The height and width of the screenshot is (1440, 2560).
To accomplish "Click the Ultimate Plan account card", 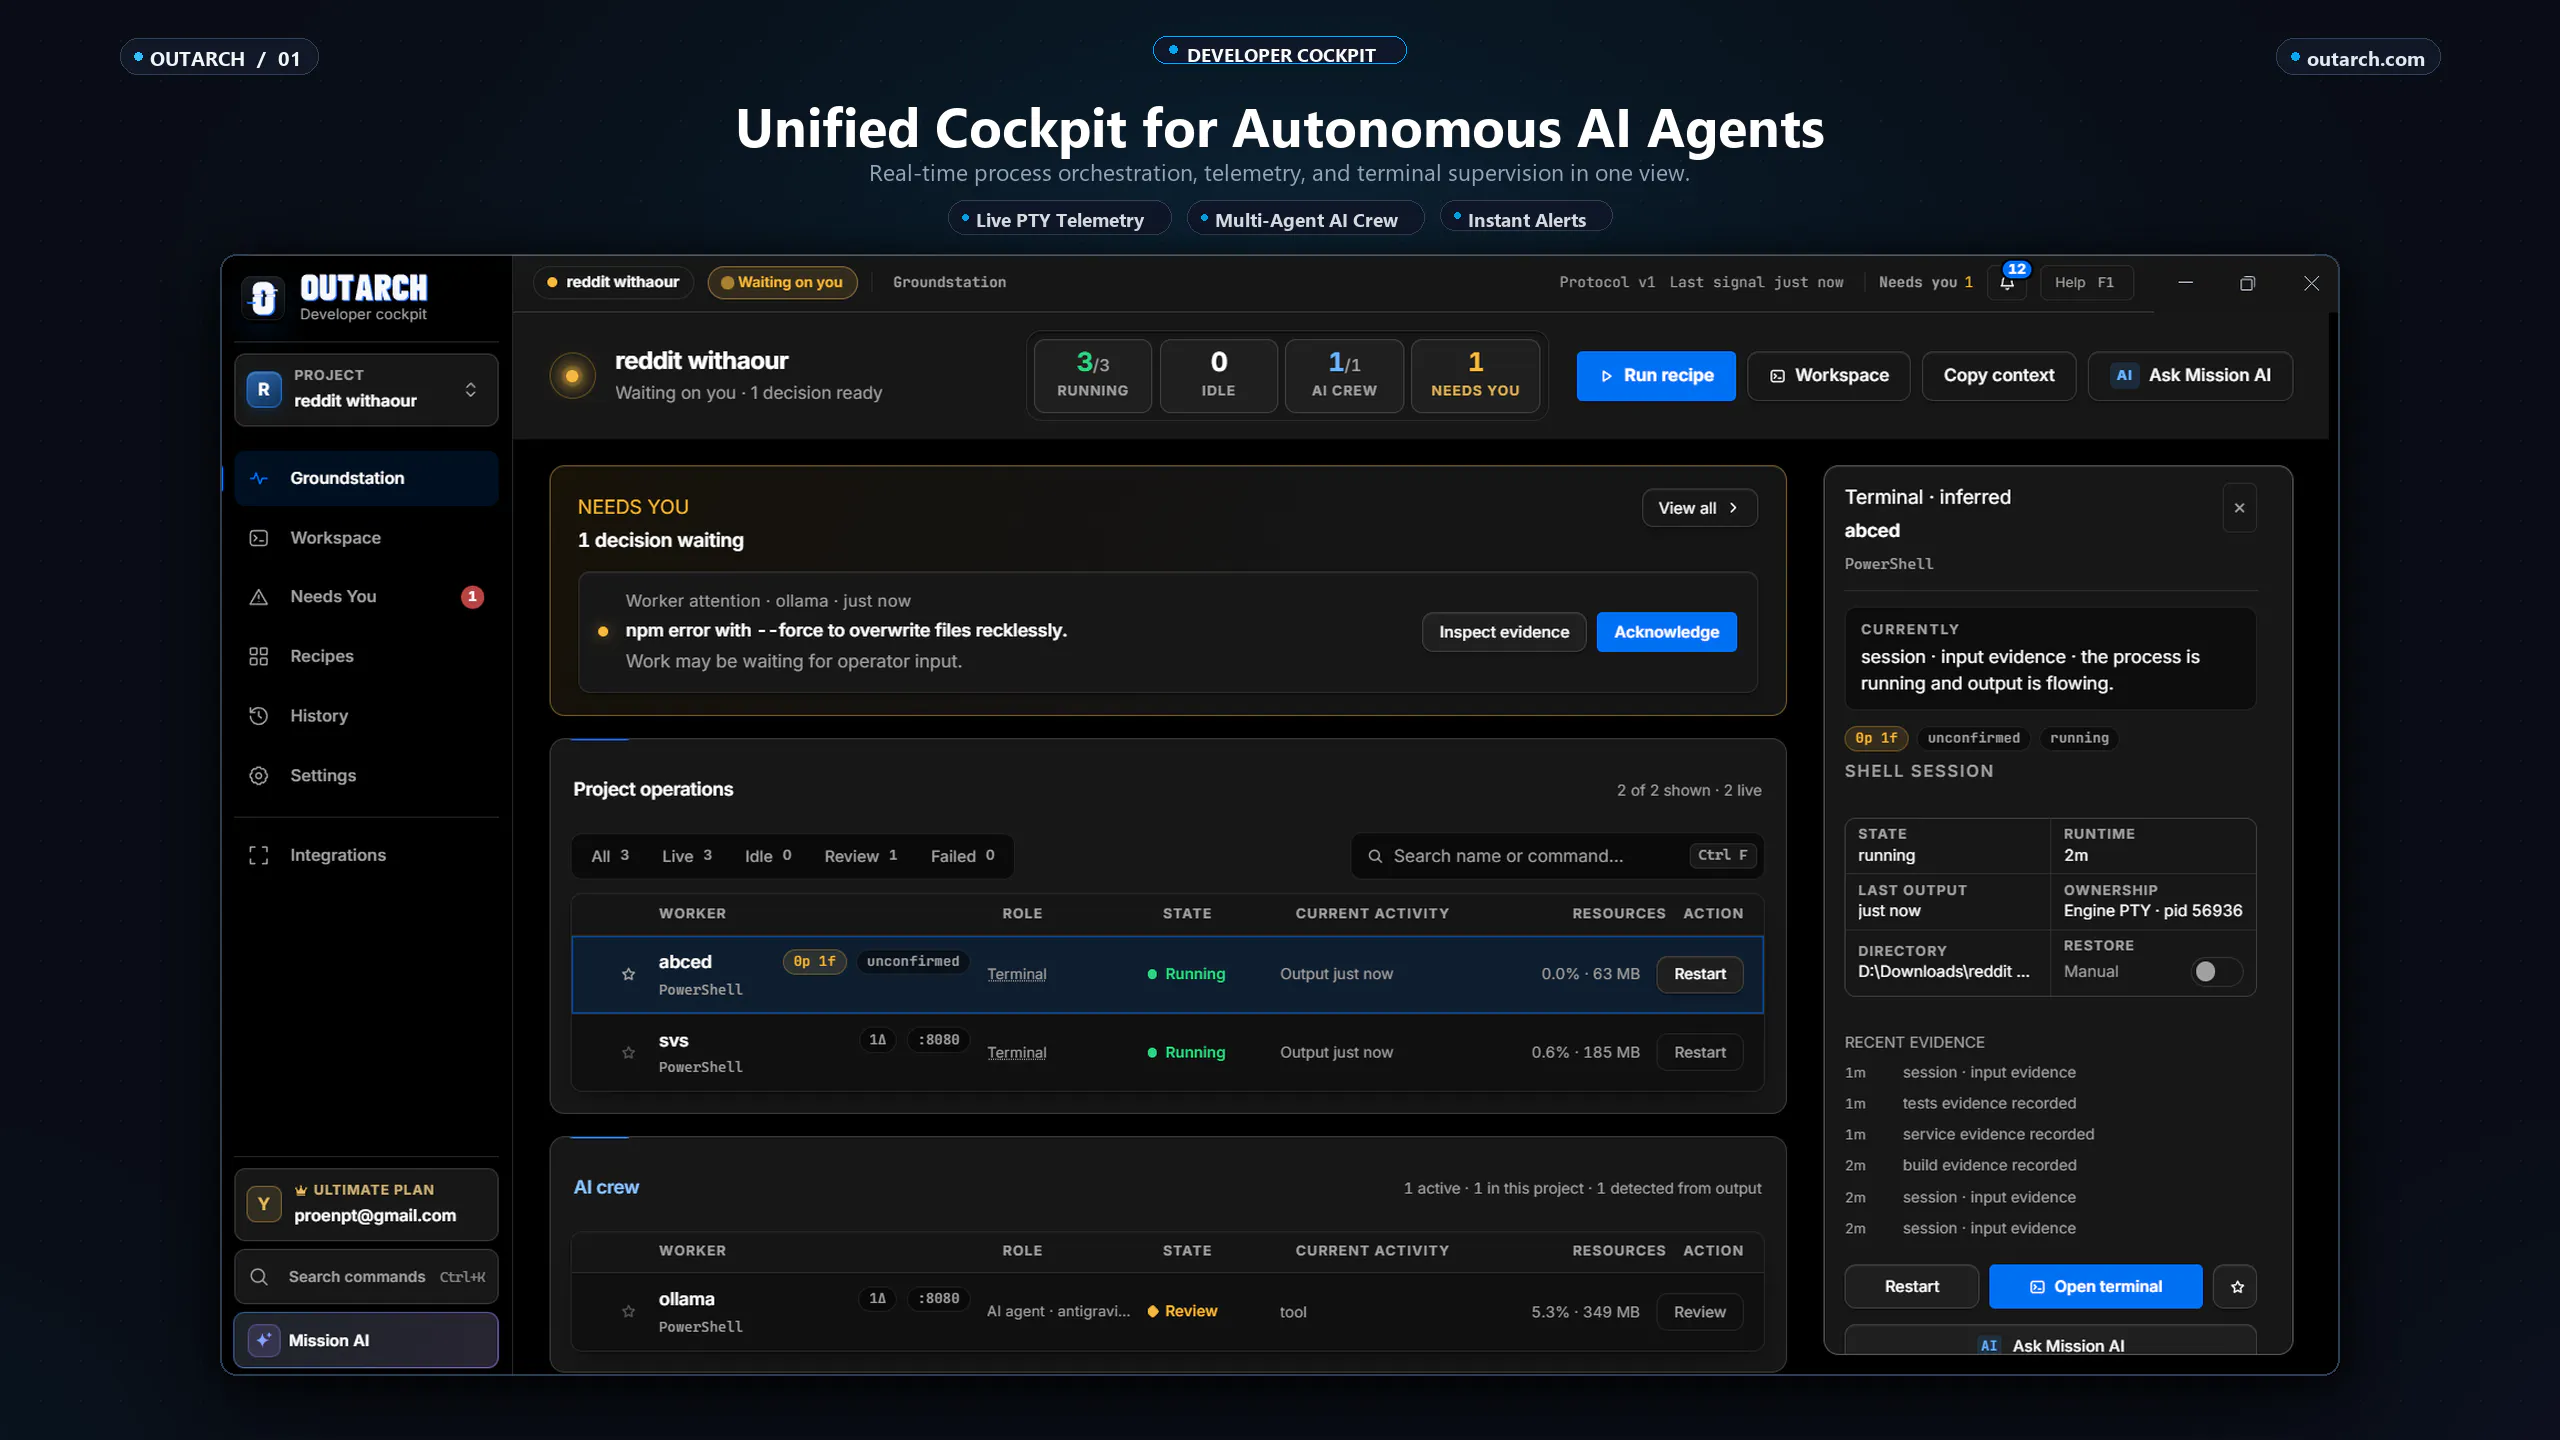I will pyautogui.click(x=366, y=1204).
